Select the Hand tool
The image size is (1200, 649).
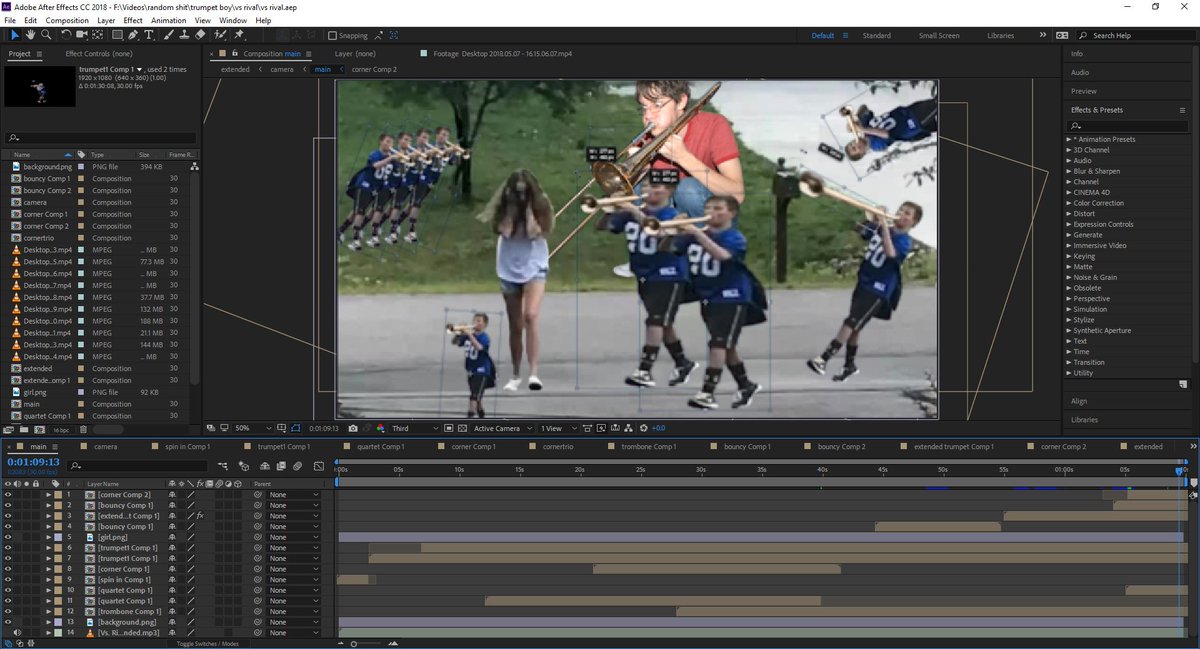coord(30,35)
